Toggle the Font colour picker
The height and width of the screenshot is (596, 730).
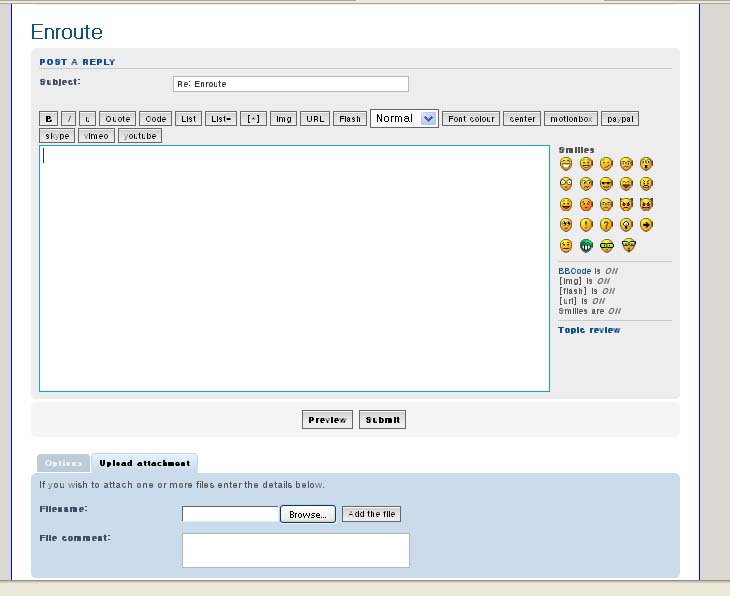click(471, 119)
